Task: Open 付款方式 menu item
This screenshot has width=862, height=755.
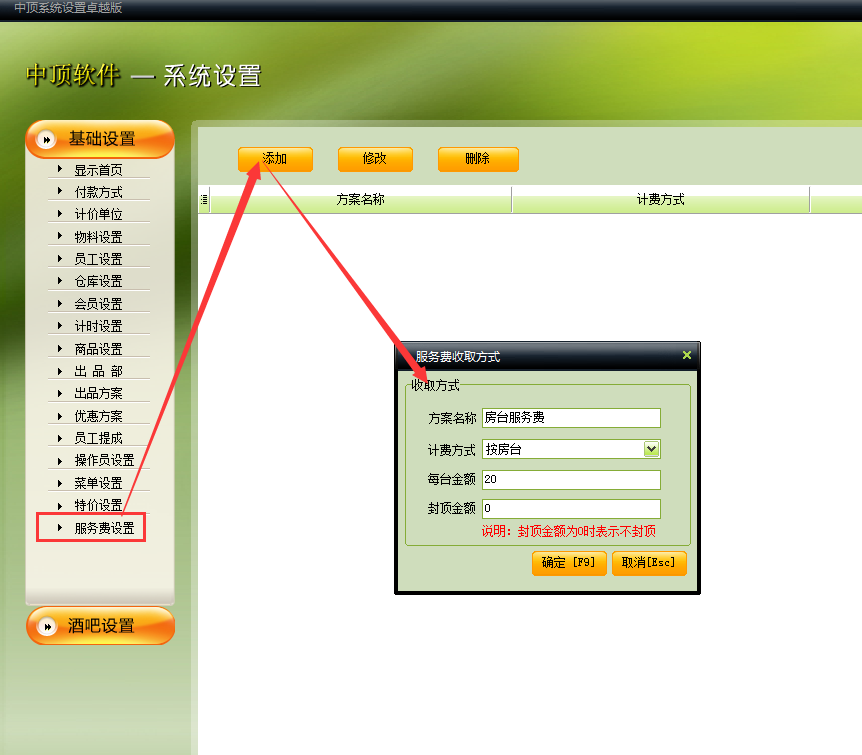Action: 98,192
